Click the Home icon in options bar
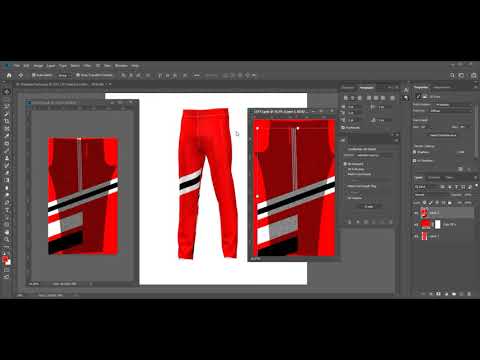Viewport: 480px width, 360px height. [9, 75]
